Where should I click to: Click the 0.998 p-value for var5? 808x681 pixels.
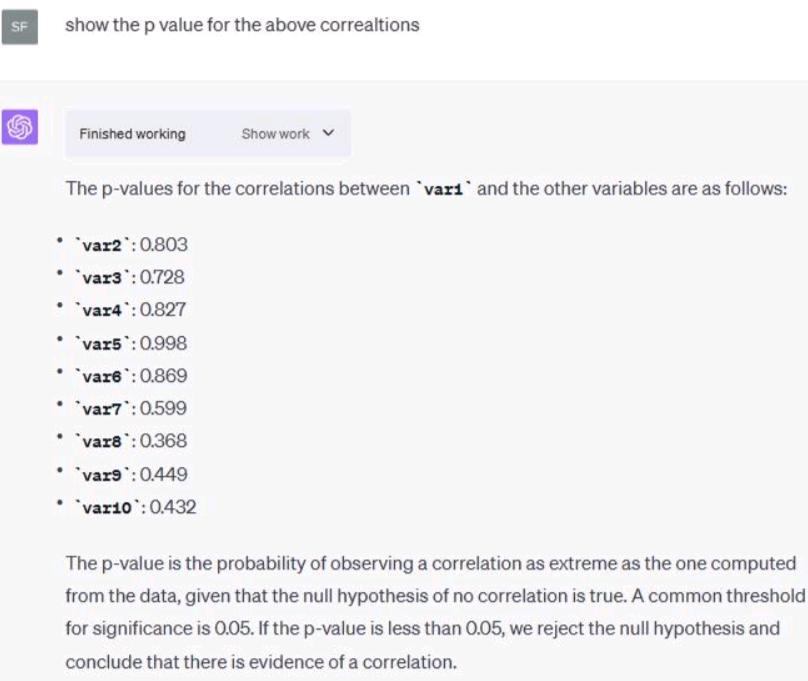tap(163, 343)
